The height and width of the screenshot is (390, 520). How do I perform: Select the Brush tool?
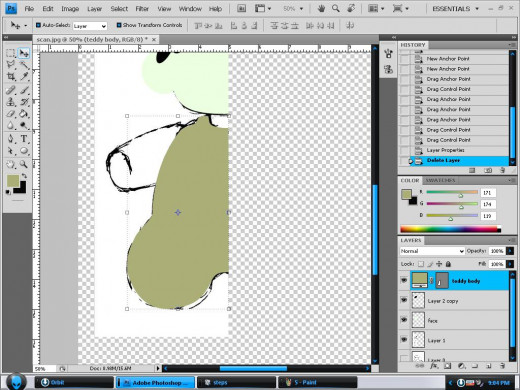click(24, 90)
